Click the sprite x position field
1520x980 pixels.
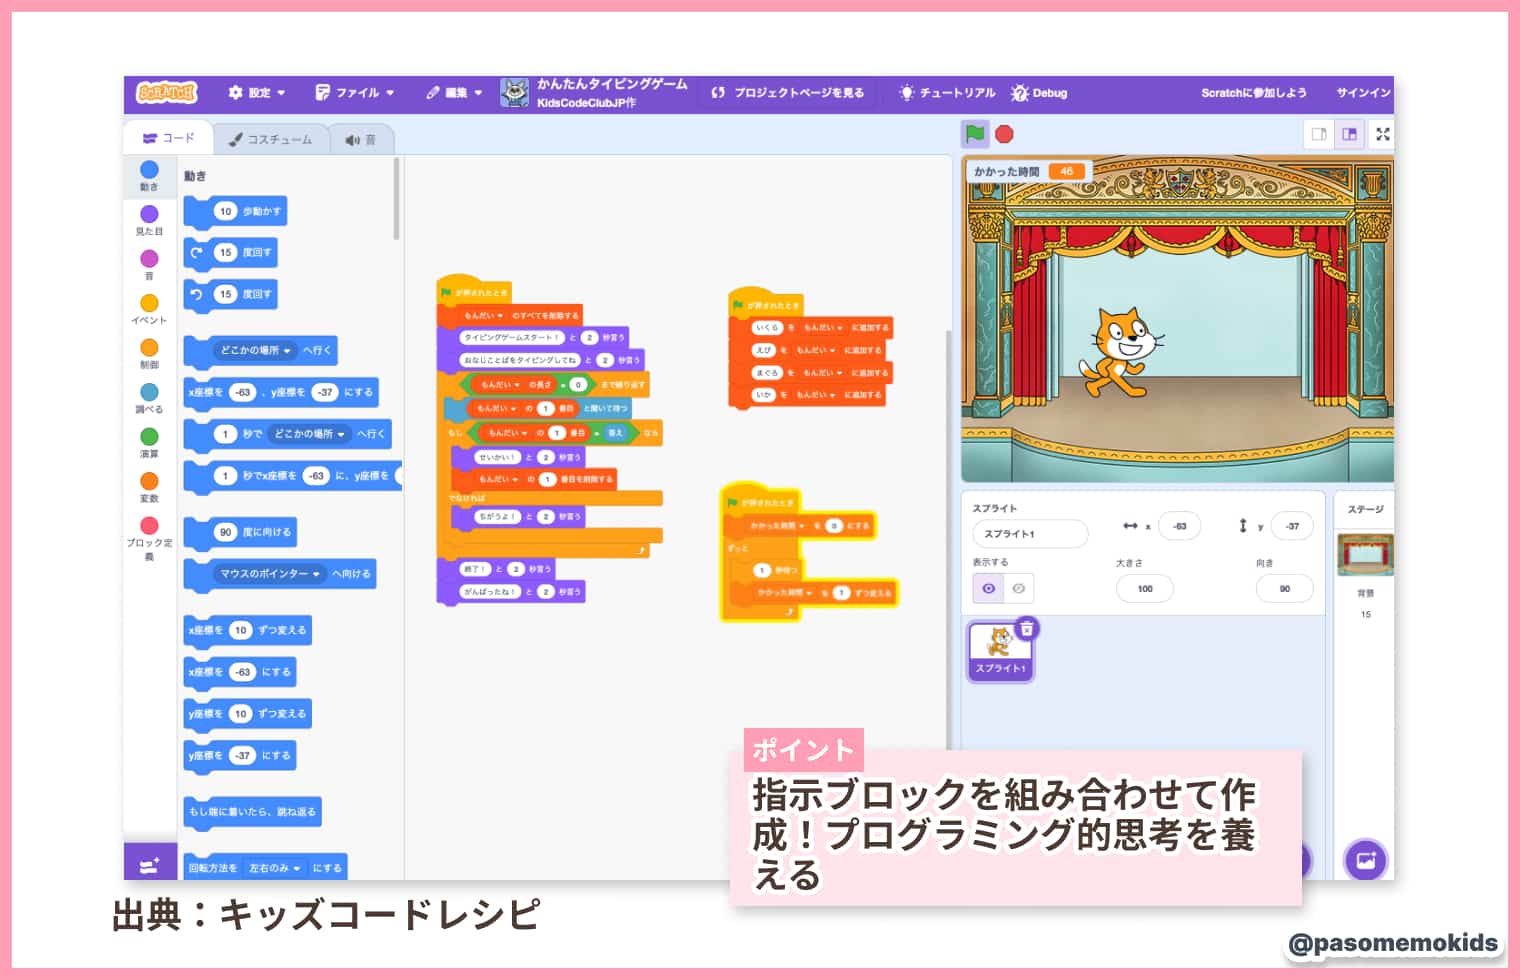point(1180,526)
